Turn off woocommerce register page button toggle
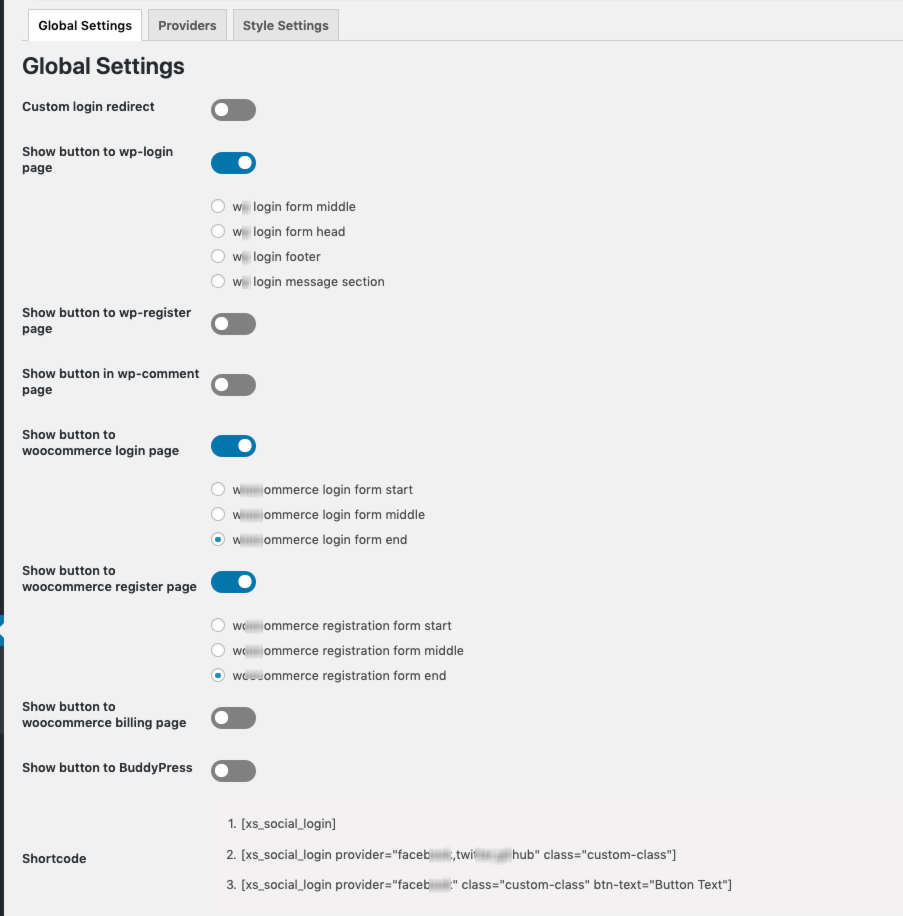Viewport: 903px width, 916px height. [x=233, y=582]
